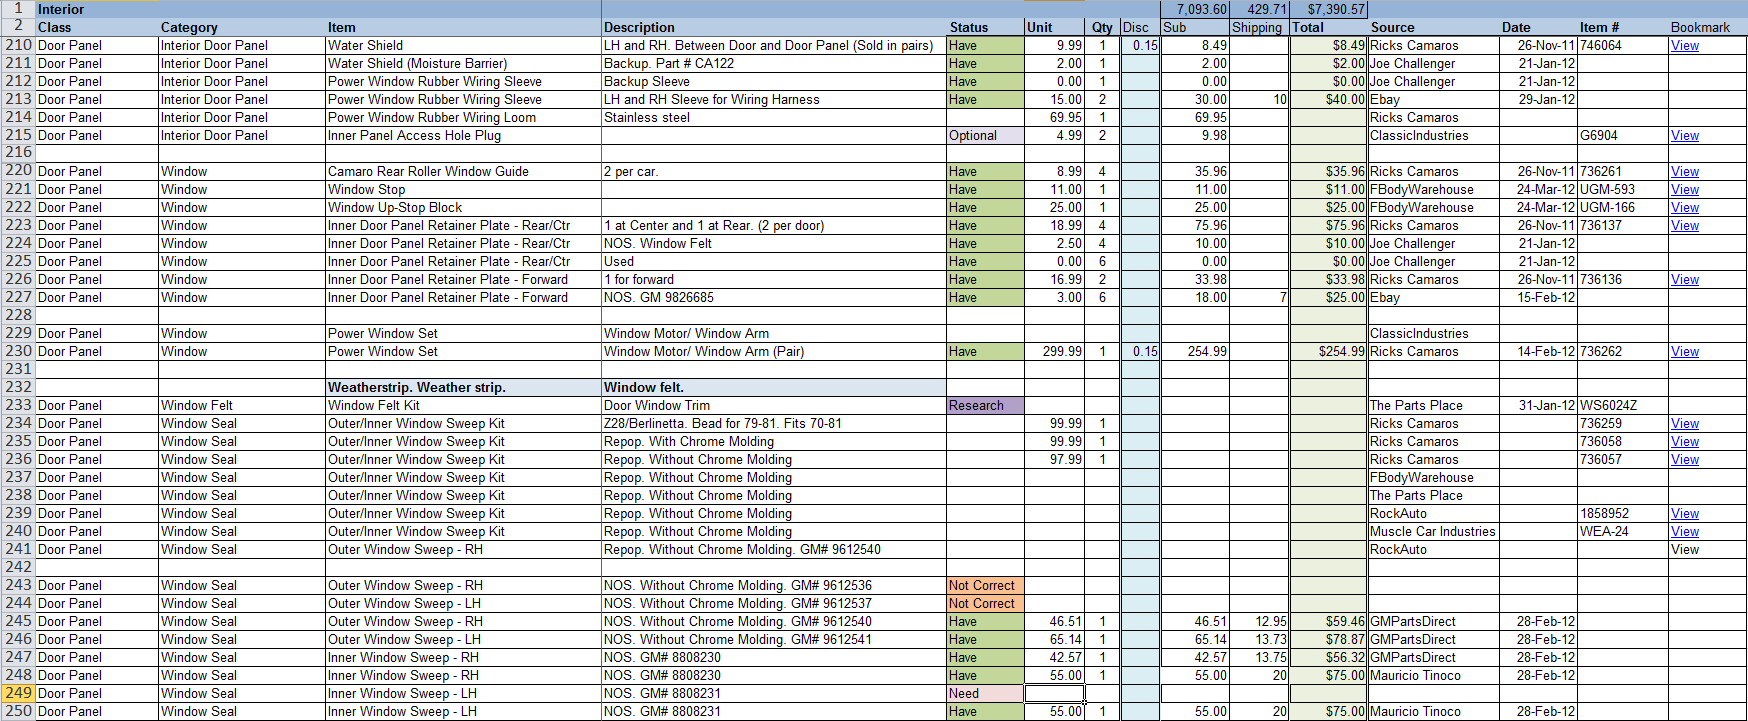Select the Bookmark column header cell

[x=1707, y=27]
